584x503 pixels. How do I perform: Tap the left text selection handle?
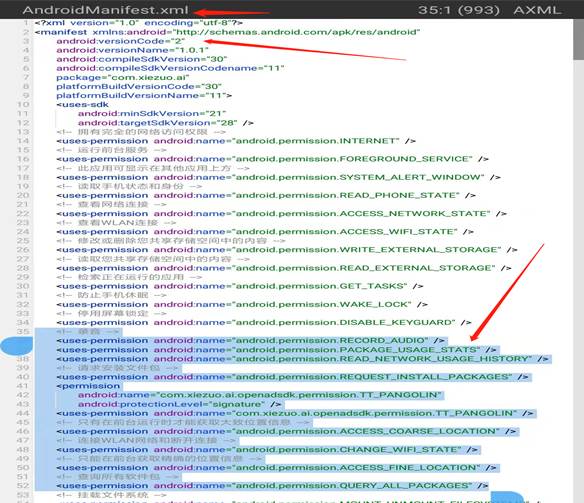17,346
